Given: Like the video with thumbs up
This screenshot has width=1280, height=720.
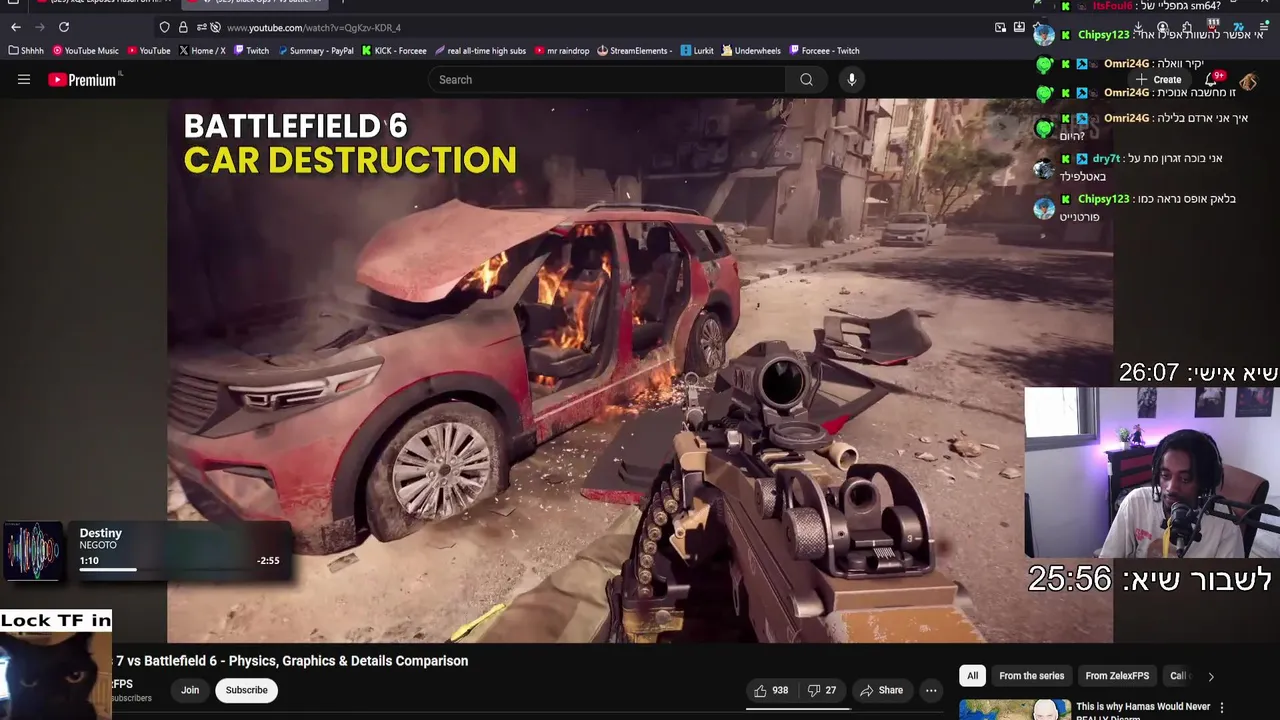Looking at the screenshot, I should pyautogui.click(x=771, y=690).
